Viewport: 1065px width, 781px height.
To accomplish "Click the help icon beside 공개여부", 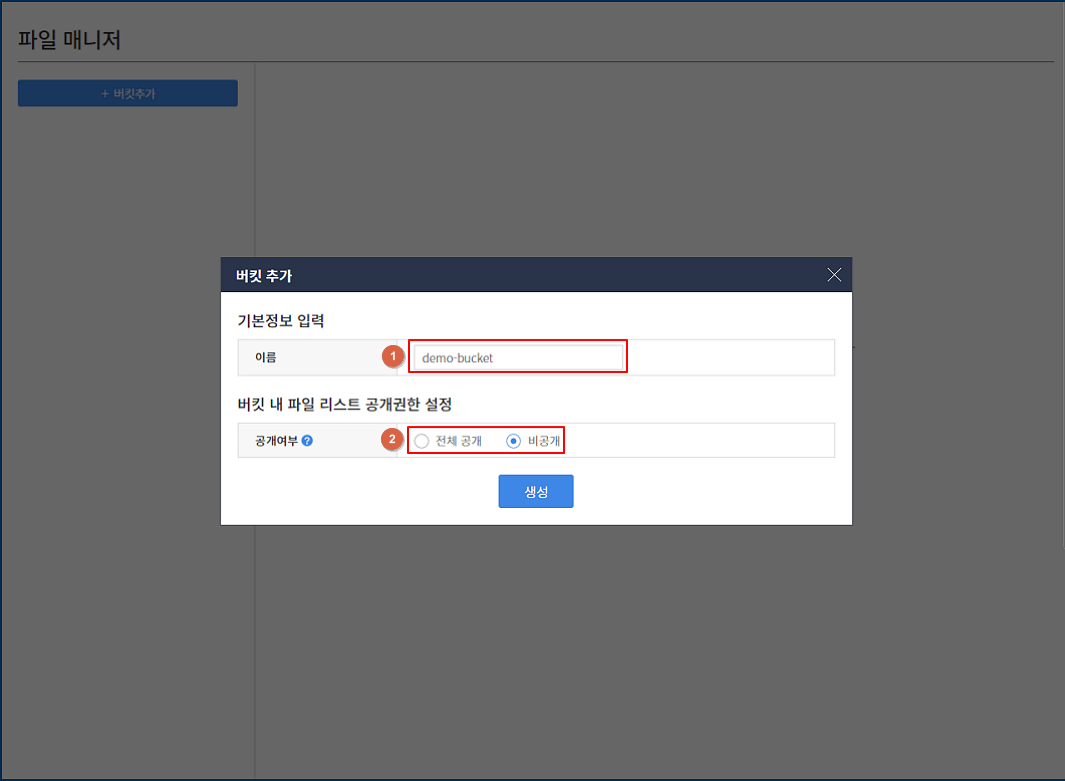I will coord(307,440).
